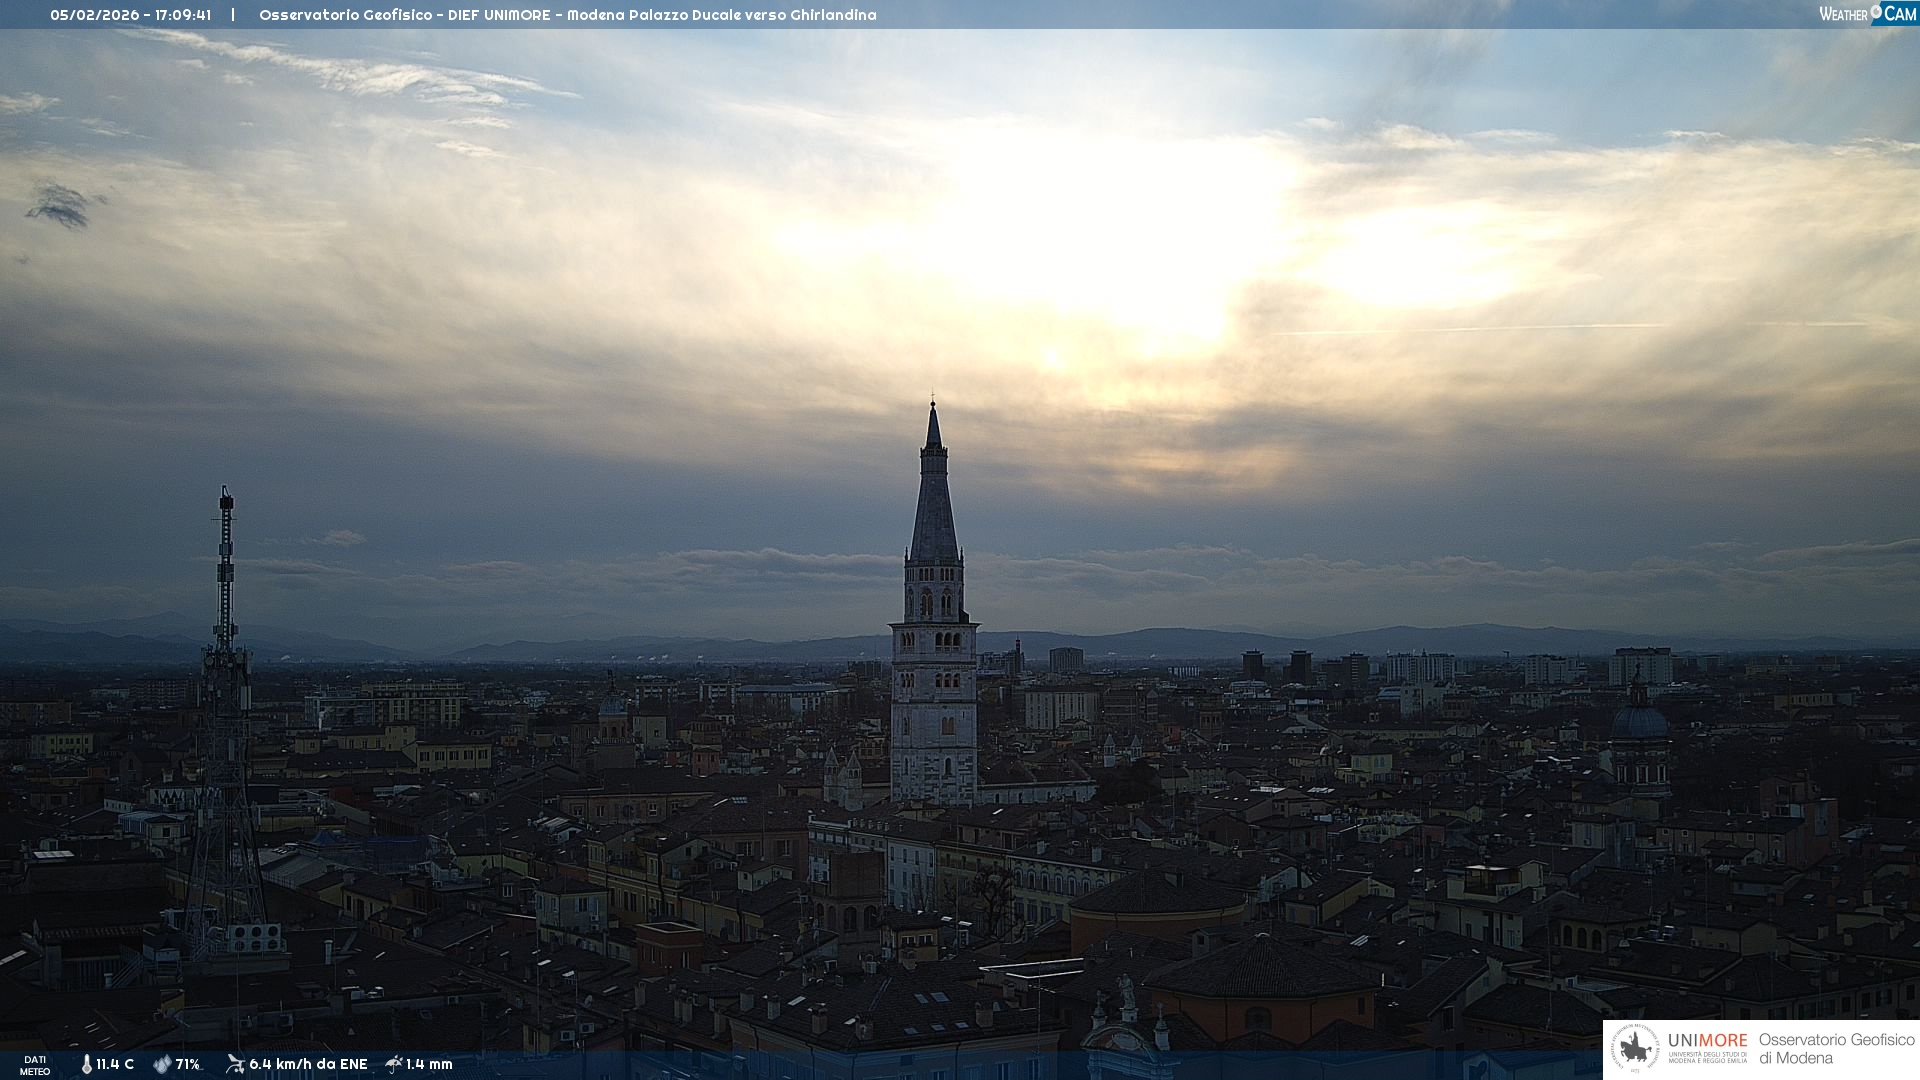Click the wind anemometer icon
This screenshot has height=1080, width=1920.
point(235,1064)
